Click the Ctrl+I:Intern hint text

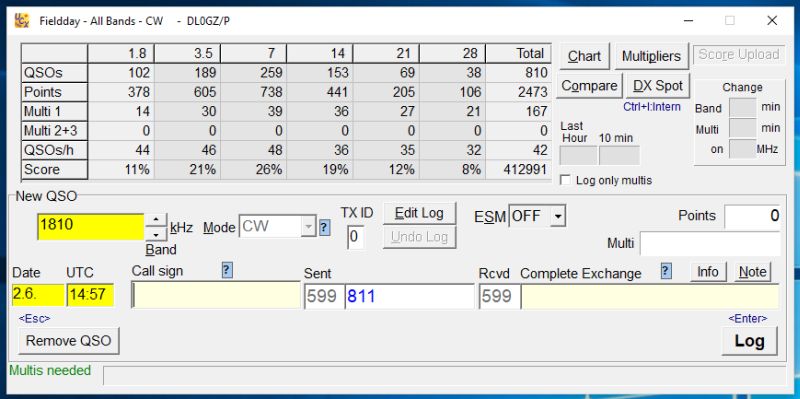point(652,107)
